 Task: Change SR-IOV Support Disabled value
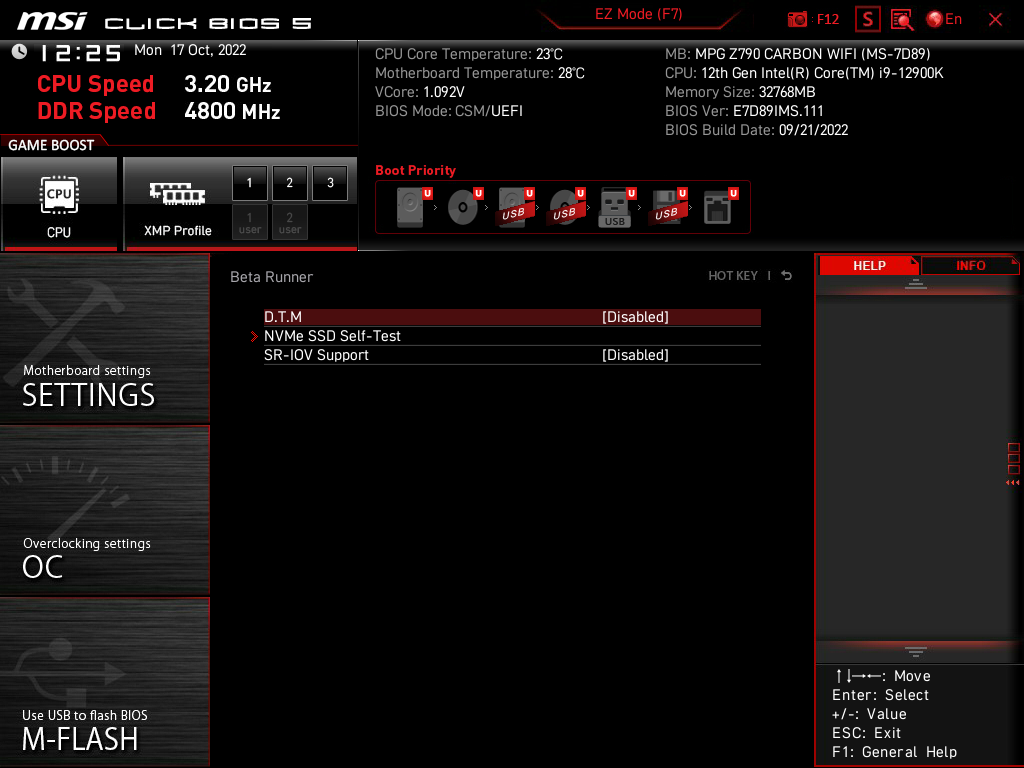[x=635, y=355]
